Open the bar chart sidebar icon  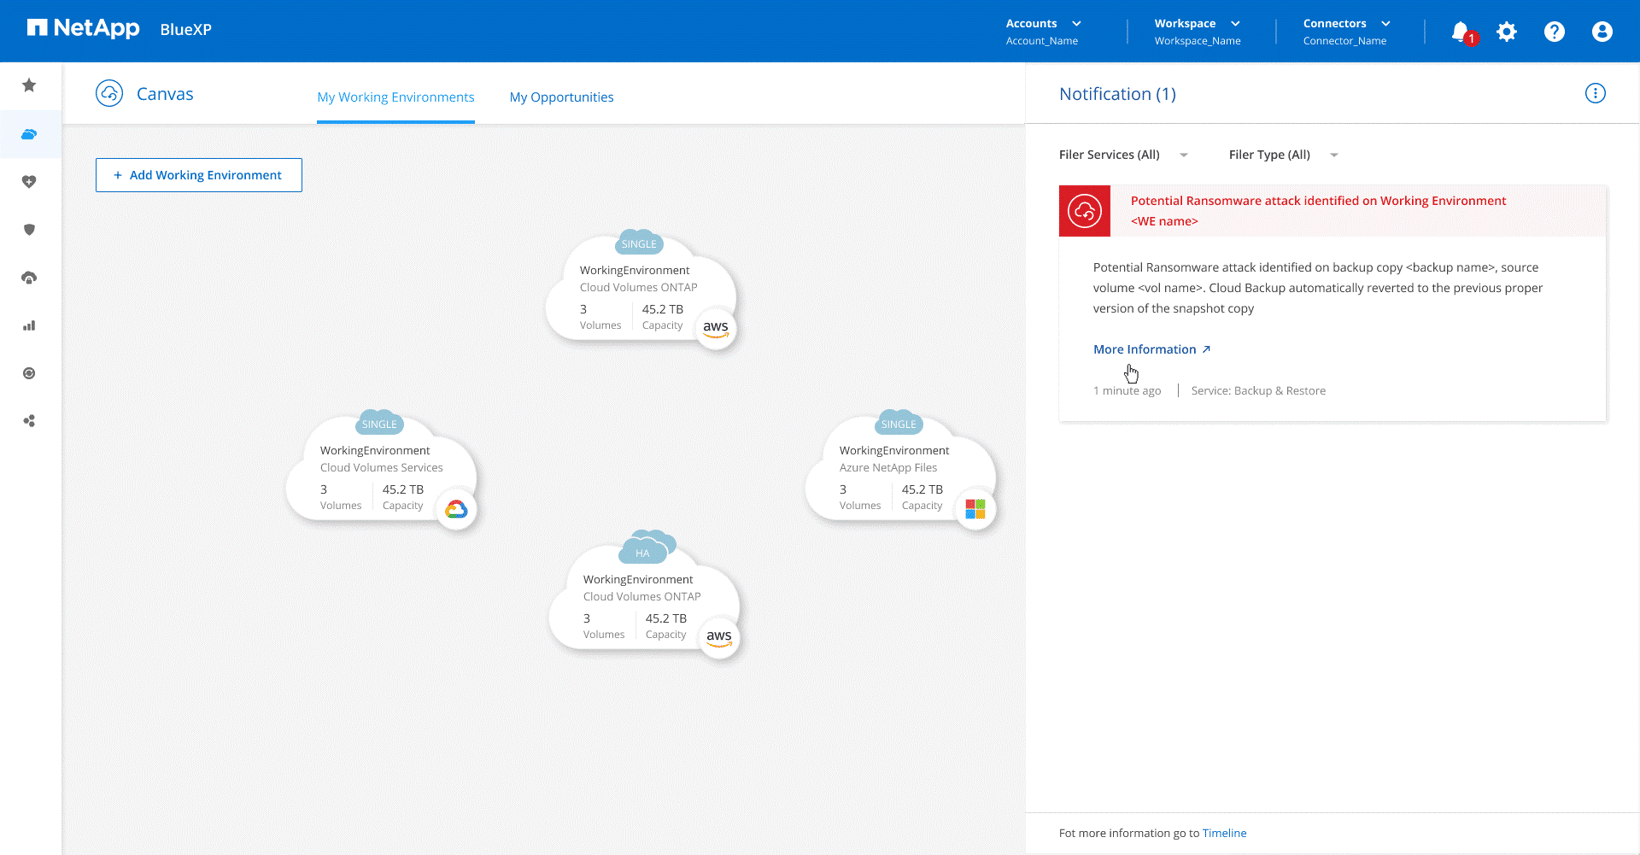point(29,326)
